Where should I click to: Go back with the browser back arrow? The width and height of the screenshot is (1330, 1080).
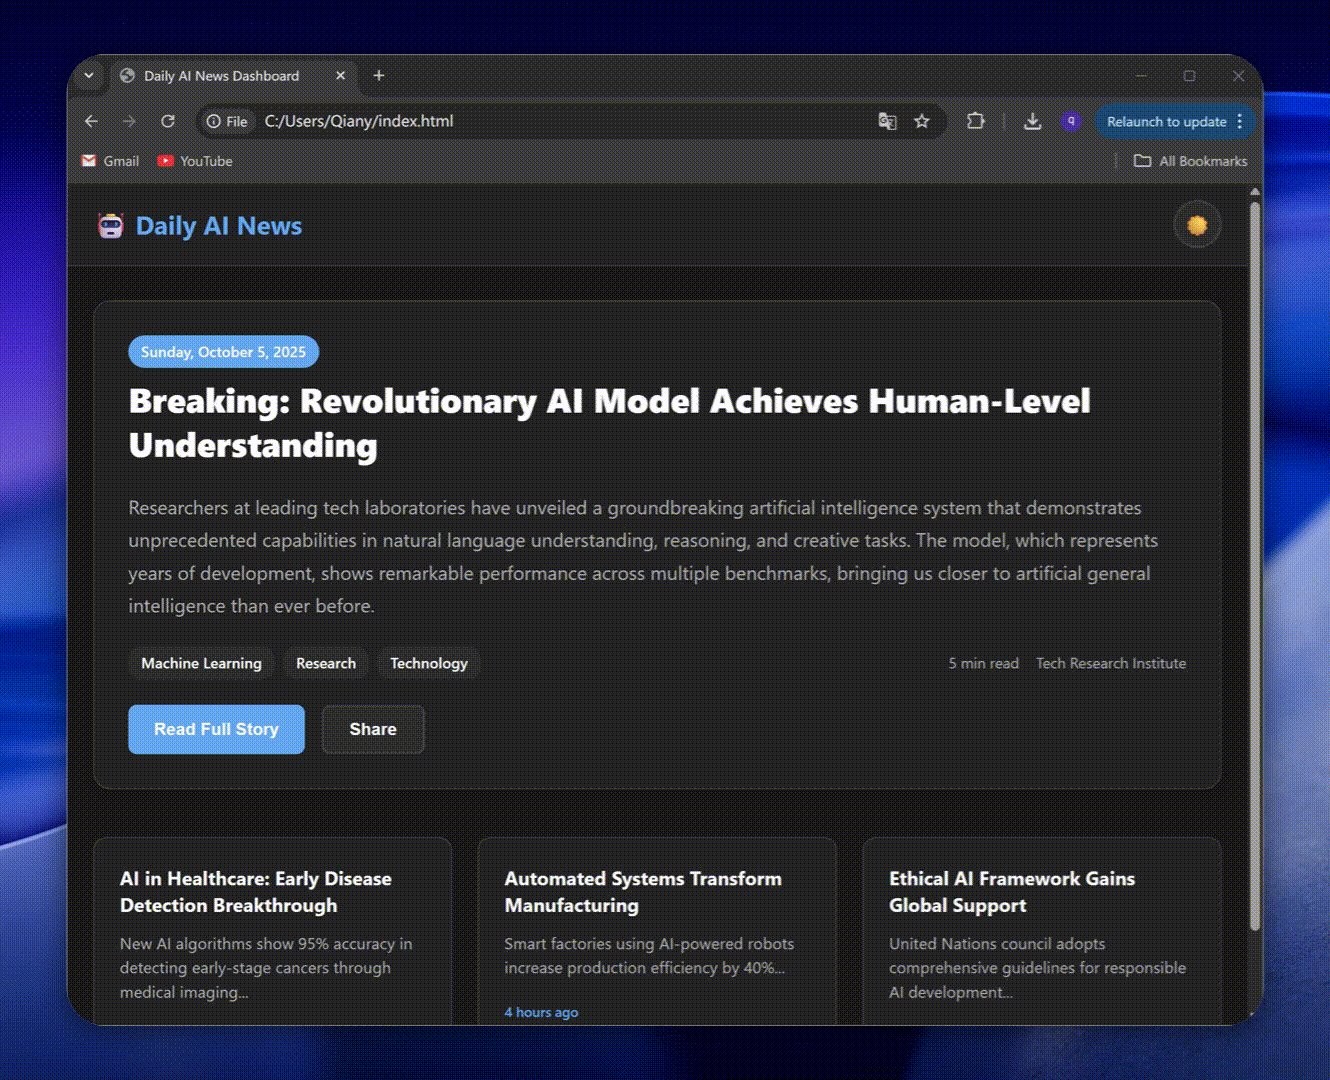coord(92,121)
